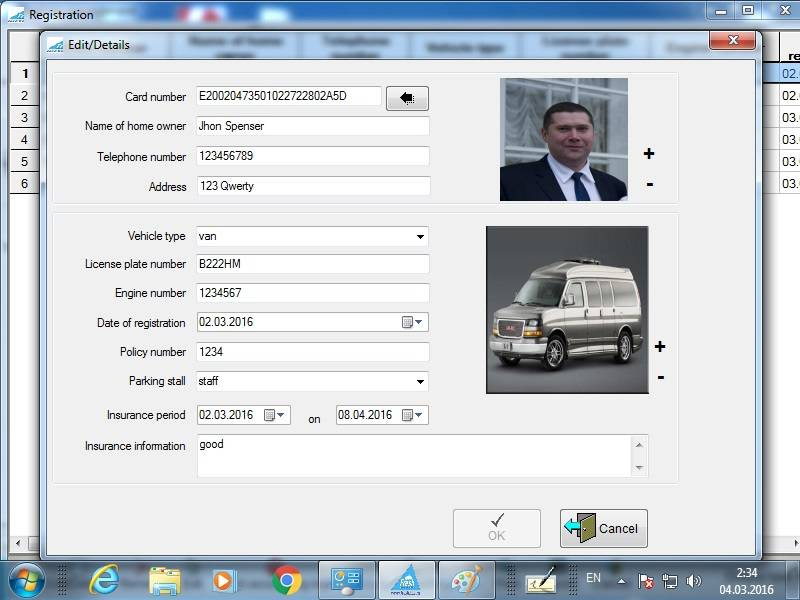The width and height of the screenshot is (800, 600).
Task: Click the OK button
Action: (x=495, y=528)
